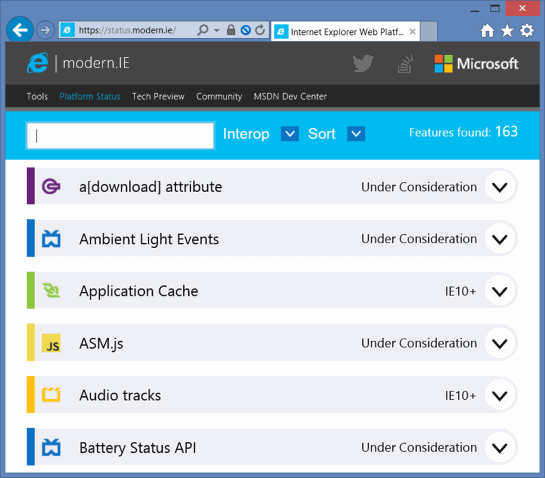
Task: Click the lock security icon in address bar
Action: point(231,30)
